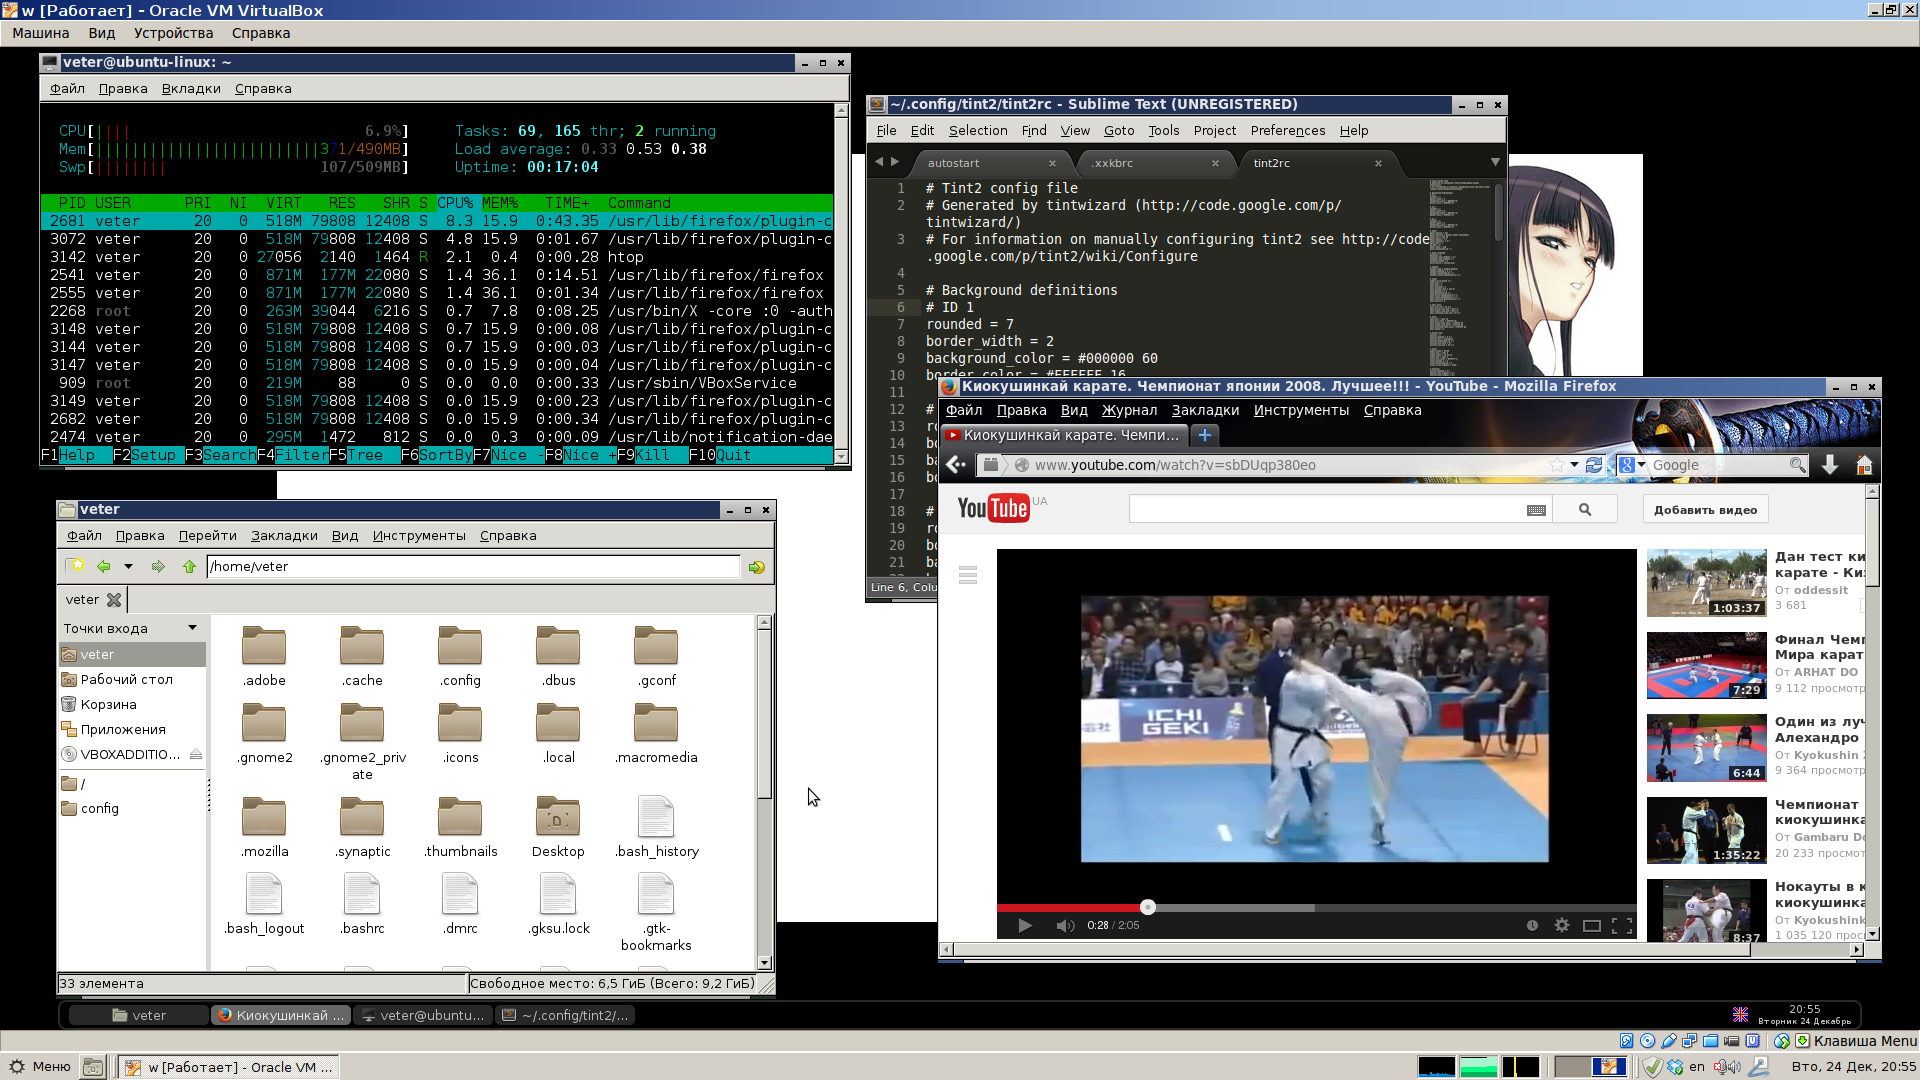Enter fullscreen in YouTube player
The width and height of the screenshot is (1920, 1080).
(1622, 925)
